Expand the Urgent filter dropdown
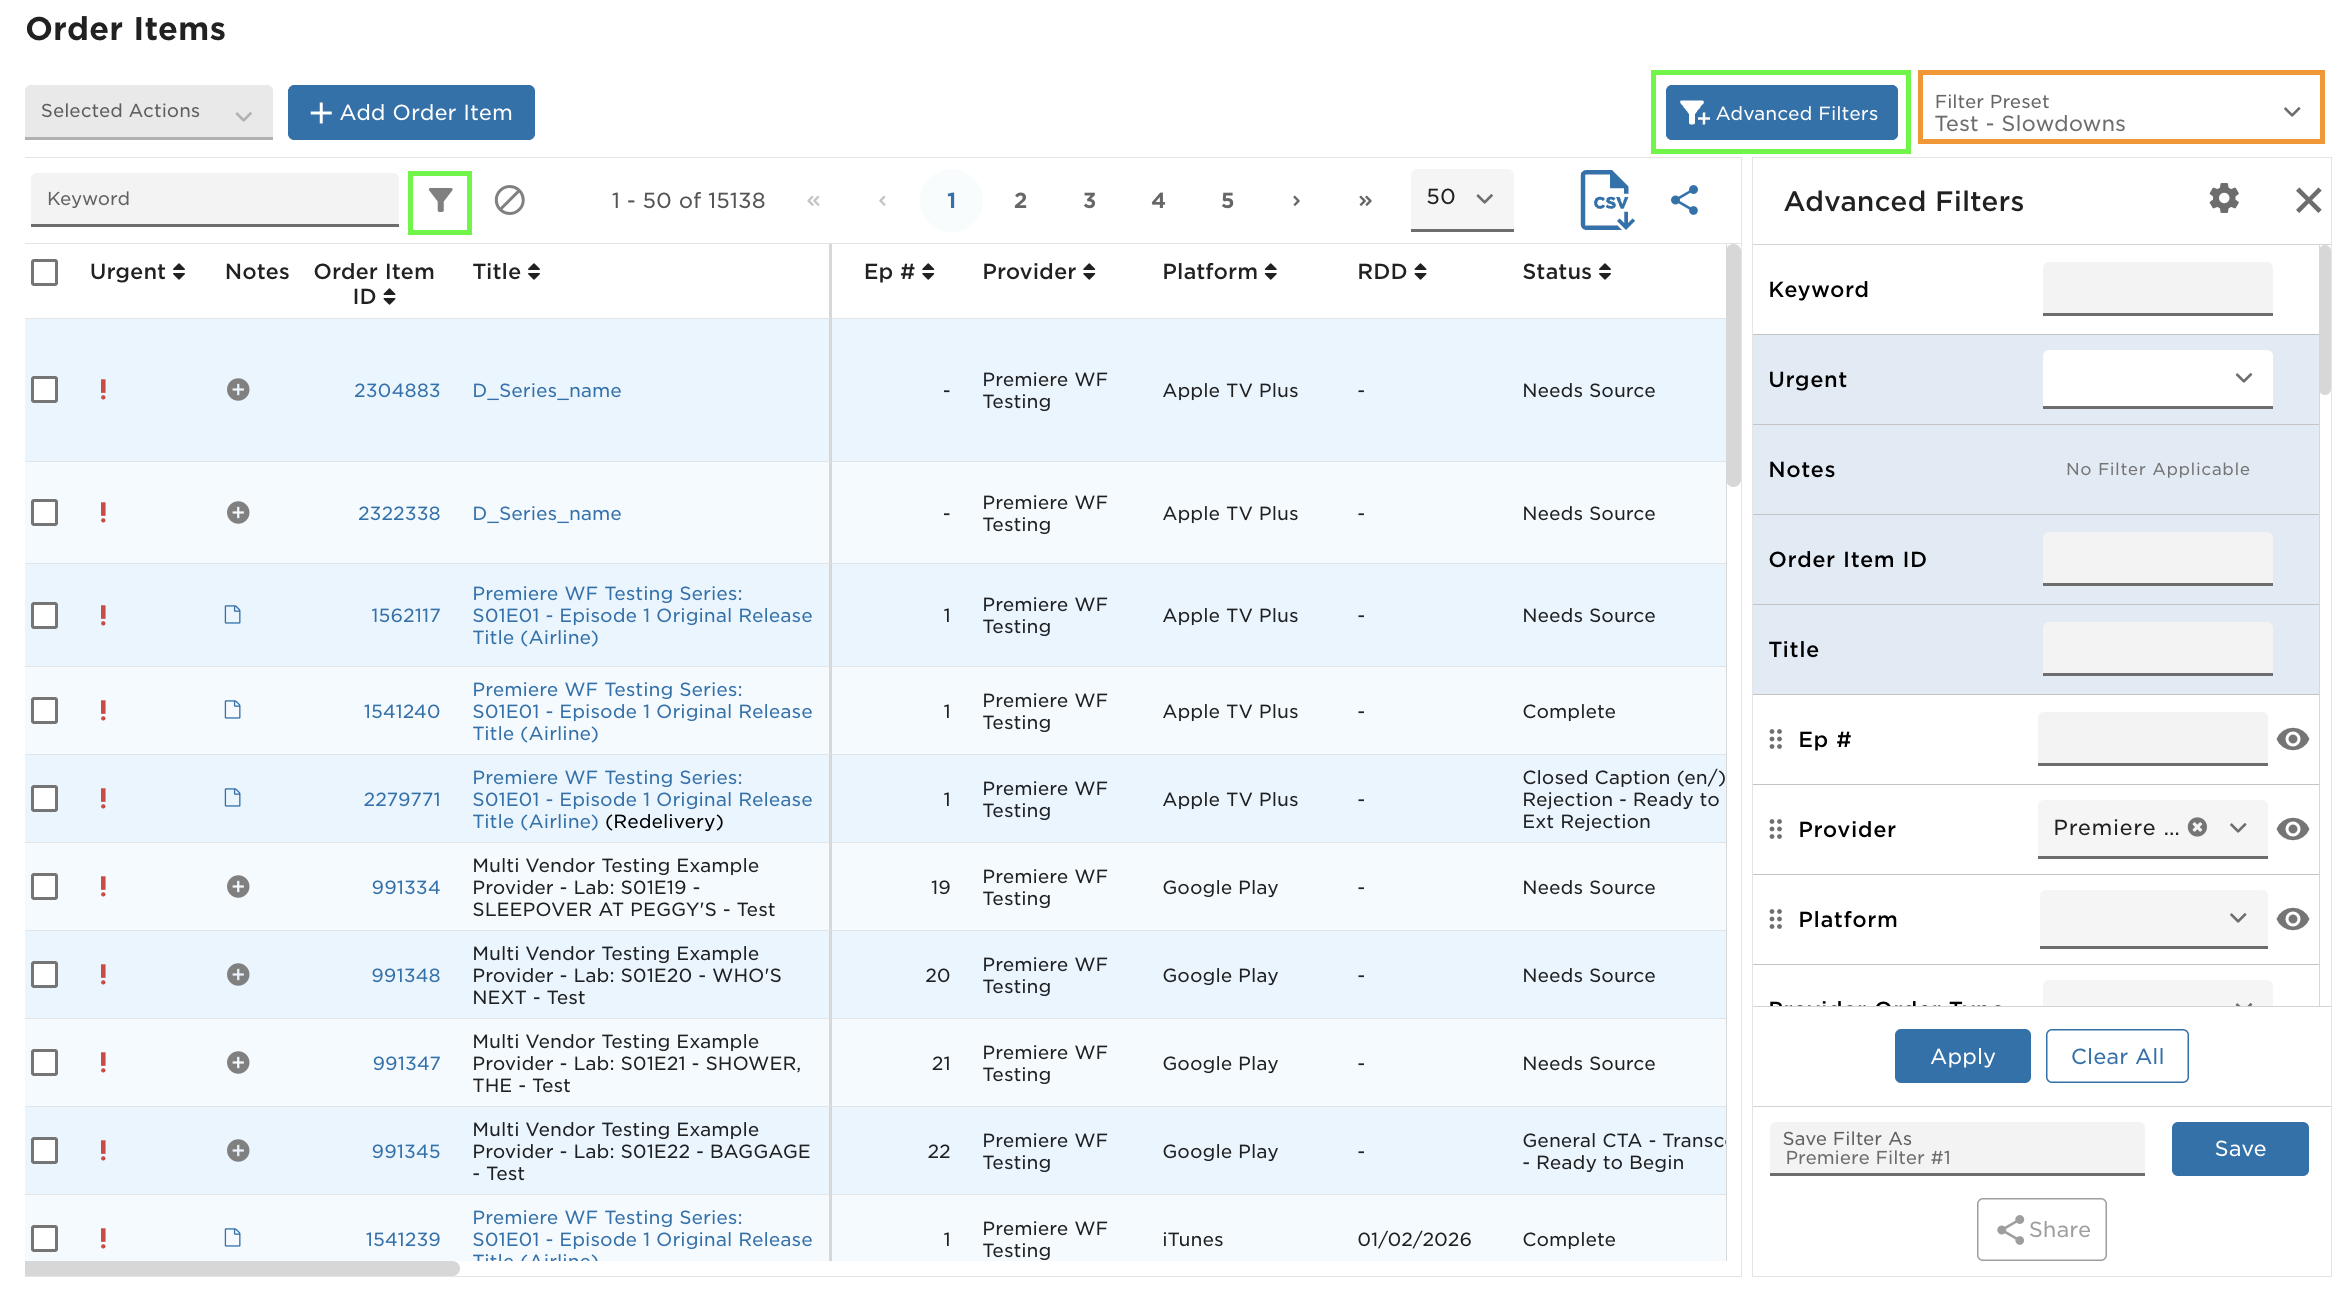2344x1300 pixels. coord(2157,378)
